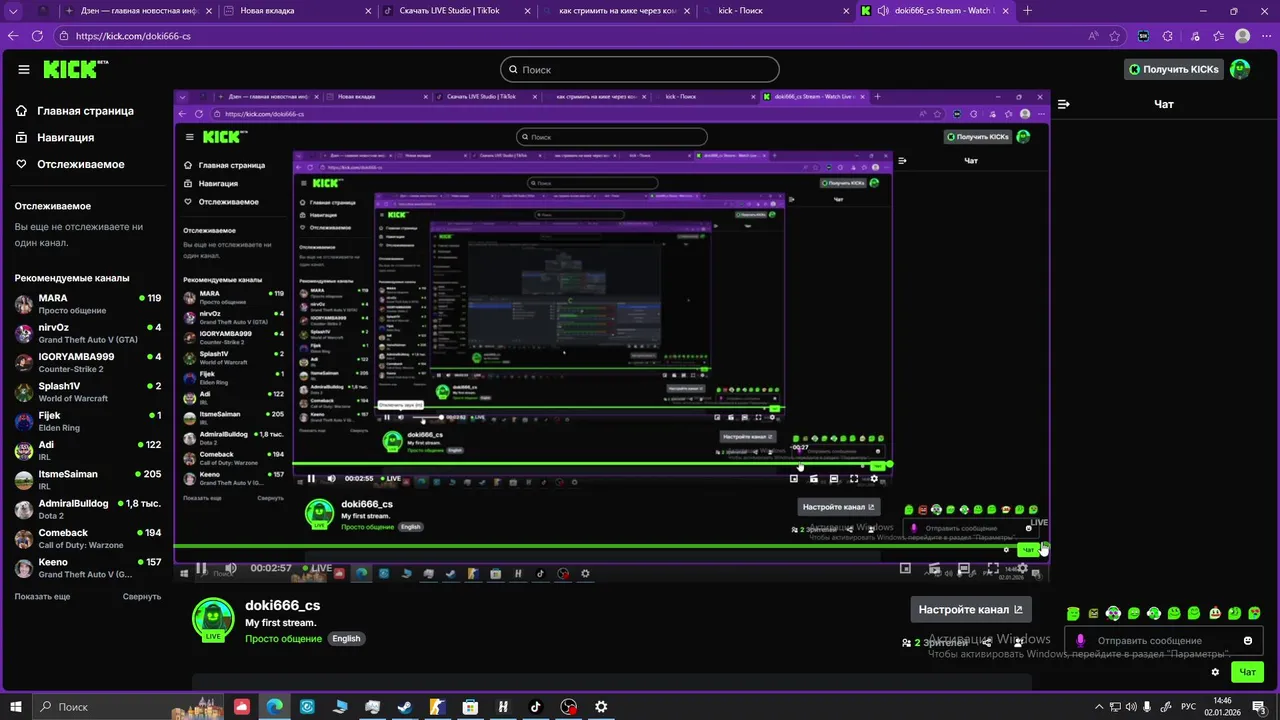Click the English language tag
1280x720 pixels.
pyautogui.click(x=346, y=638)
